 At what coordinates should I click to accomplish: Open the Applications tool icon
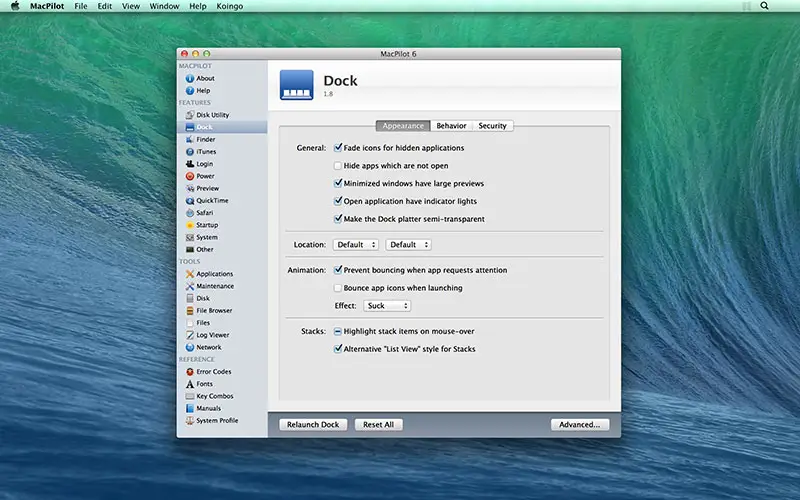click(x=190, y=274)
